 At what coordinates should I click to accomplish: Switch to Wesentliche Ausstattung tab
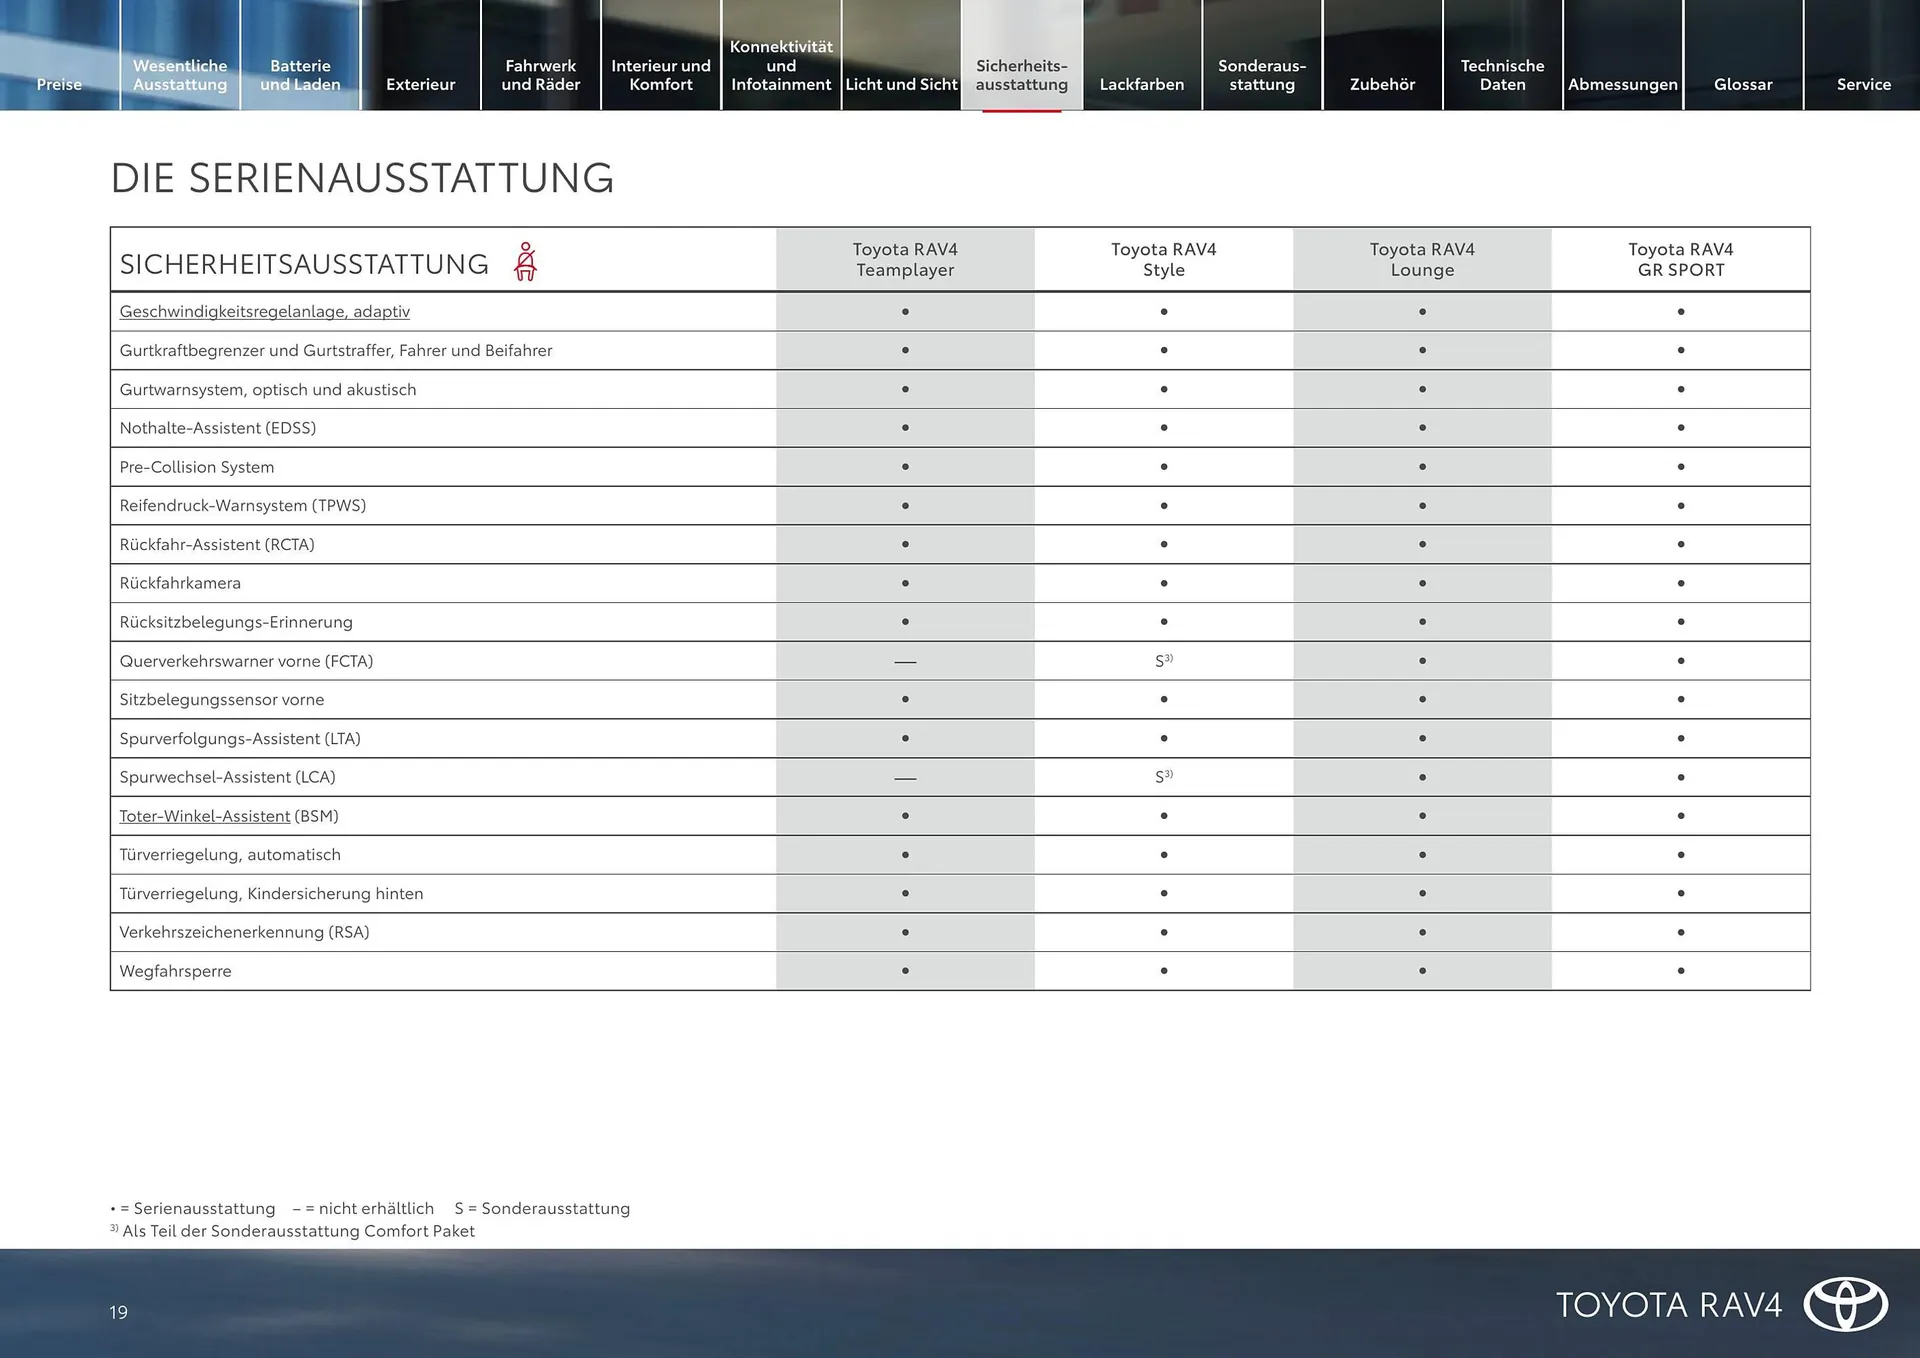point(180,75)
